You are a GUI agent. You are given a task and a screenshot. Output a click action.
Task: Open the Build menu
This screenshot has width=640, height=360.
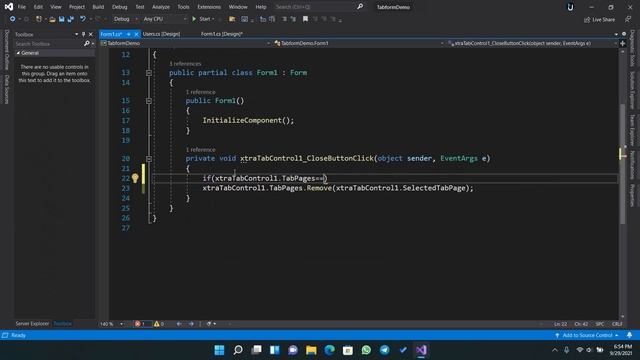[x=98, y=7]
